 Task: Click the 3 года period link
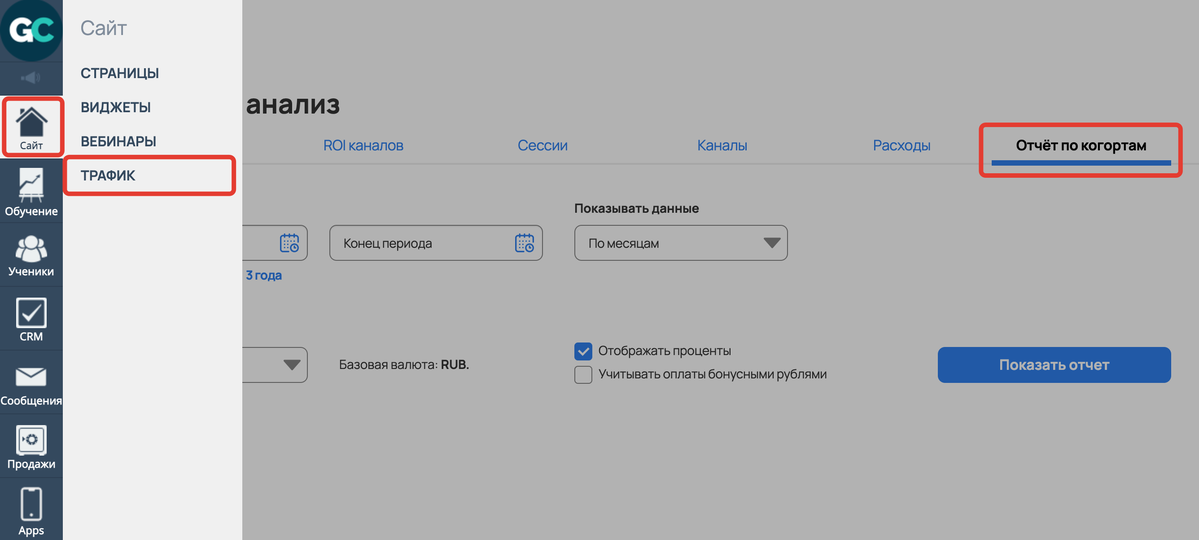[x=264, y=275]
